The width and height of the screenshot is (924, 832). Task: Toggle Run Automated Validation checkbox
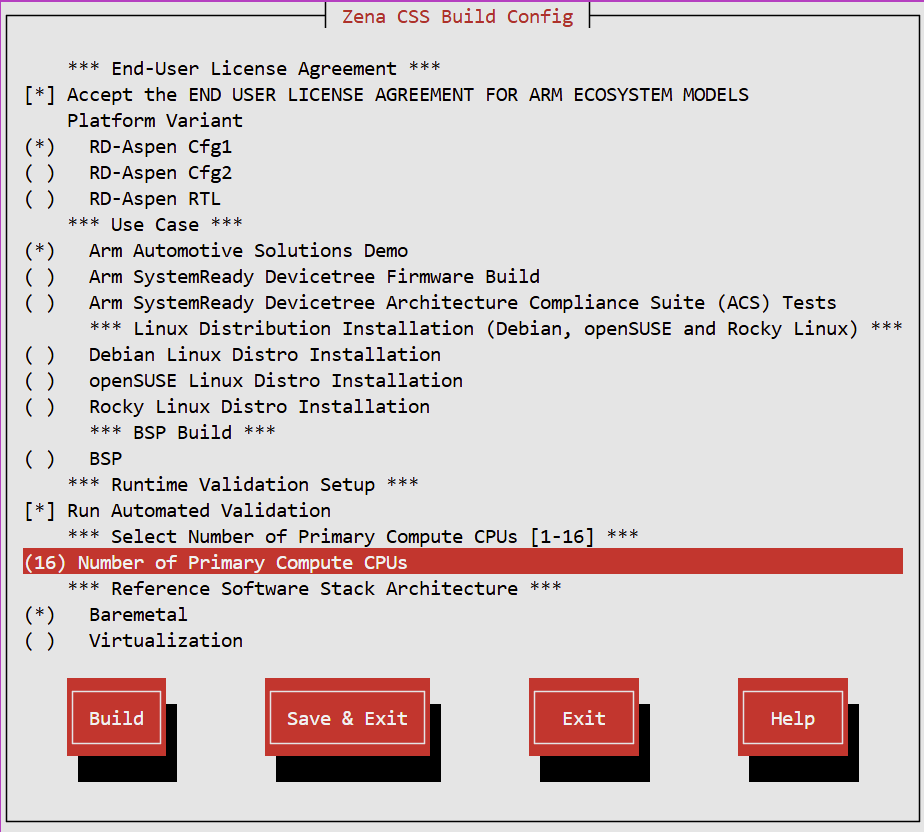click(x=39, y=511)
